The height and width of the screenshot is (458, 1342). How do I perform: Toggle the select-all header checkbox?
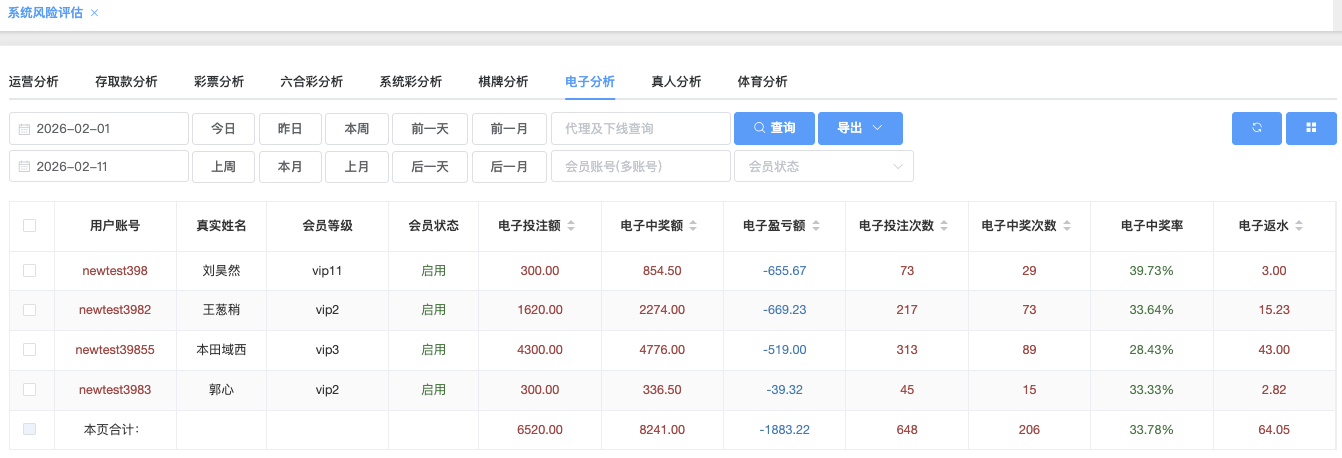tap(30, 226)
